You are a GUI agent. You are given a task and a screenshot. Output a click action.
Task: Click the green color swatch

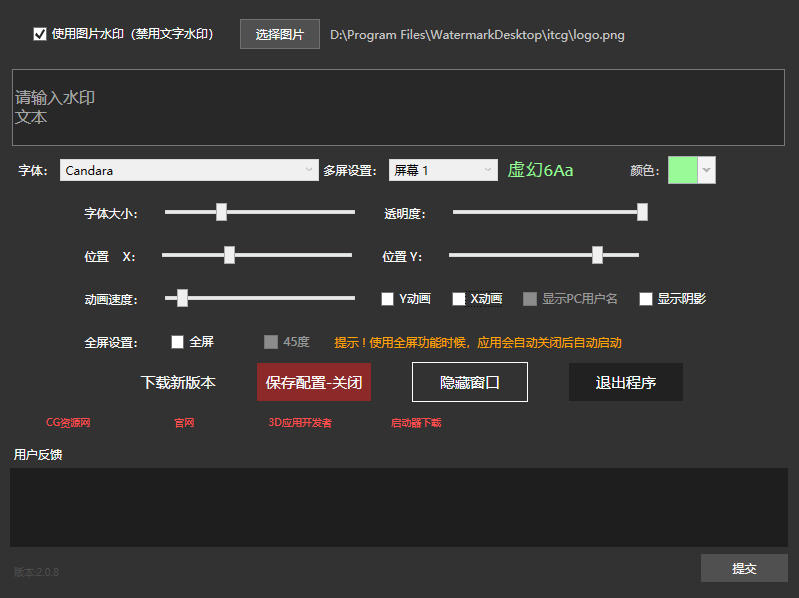pos(682,170)
